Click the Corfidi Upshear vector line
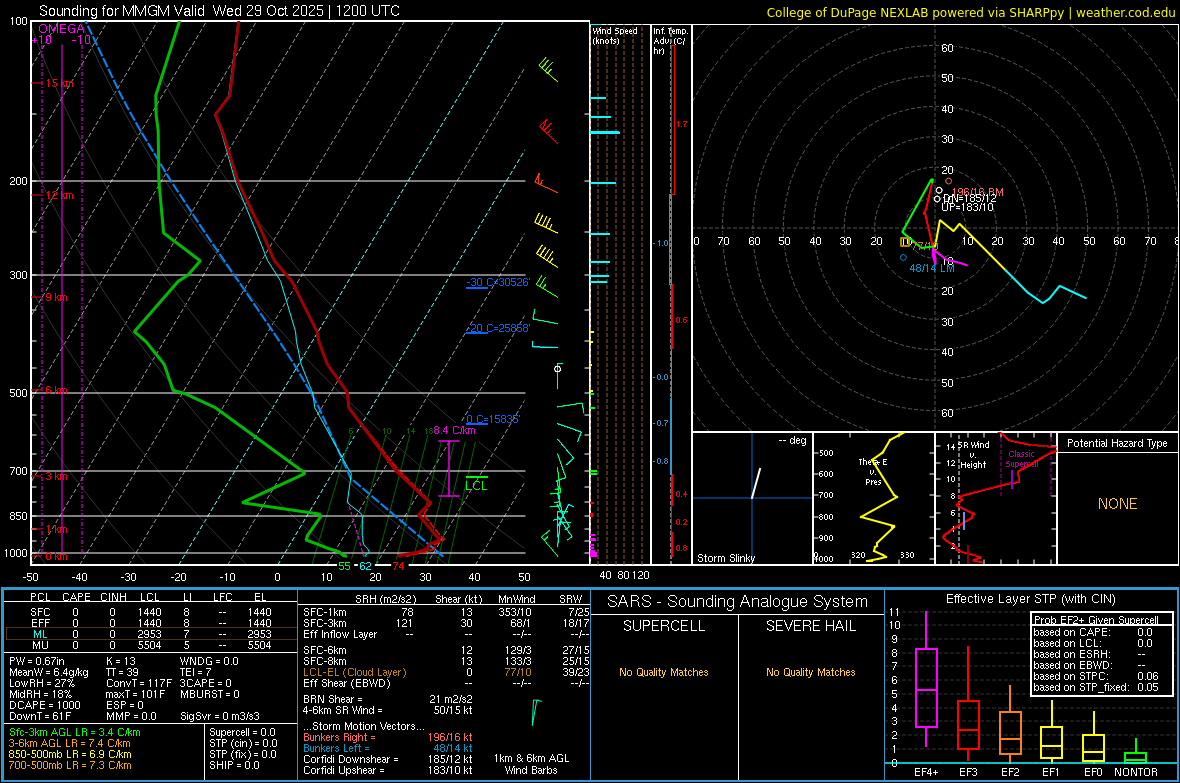Image resolution: width=1180 pixels, height=783 pixels. click(x=387, y=770)
